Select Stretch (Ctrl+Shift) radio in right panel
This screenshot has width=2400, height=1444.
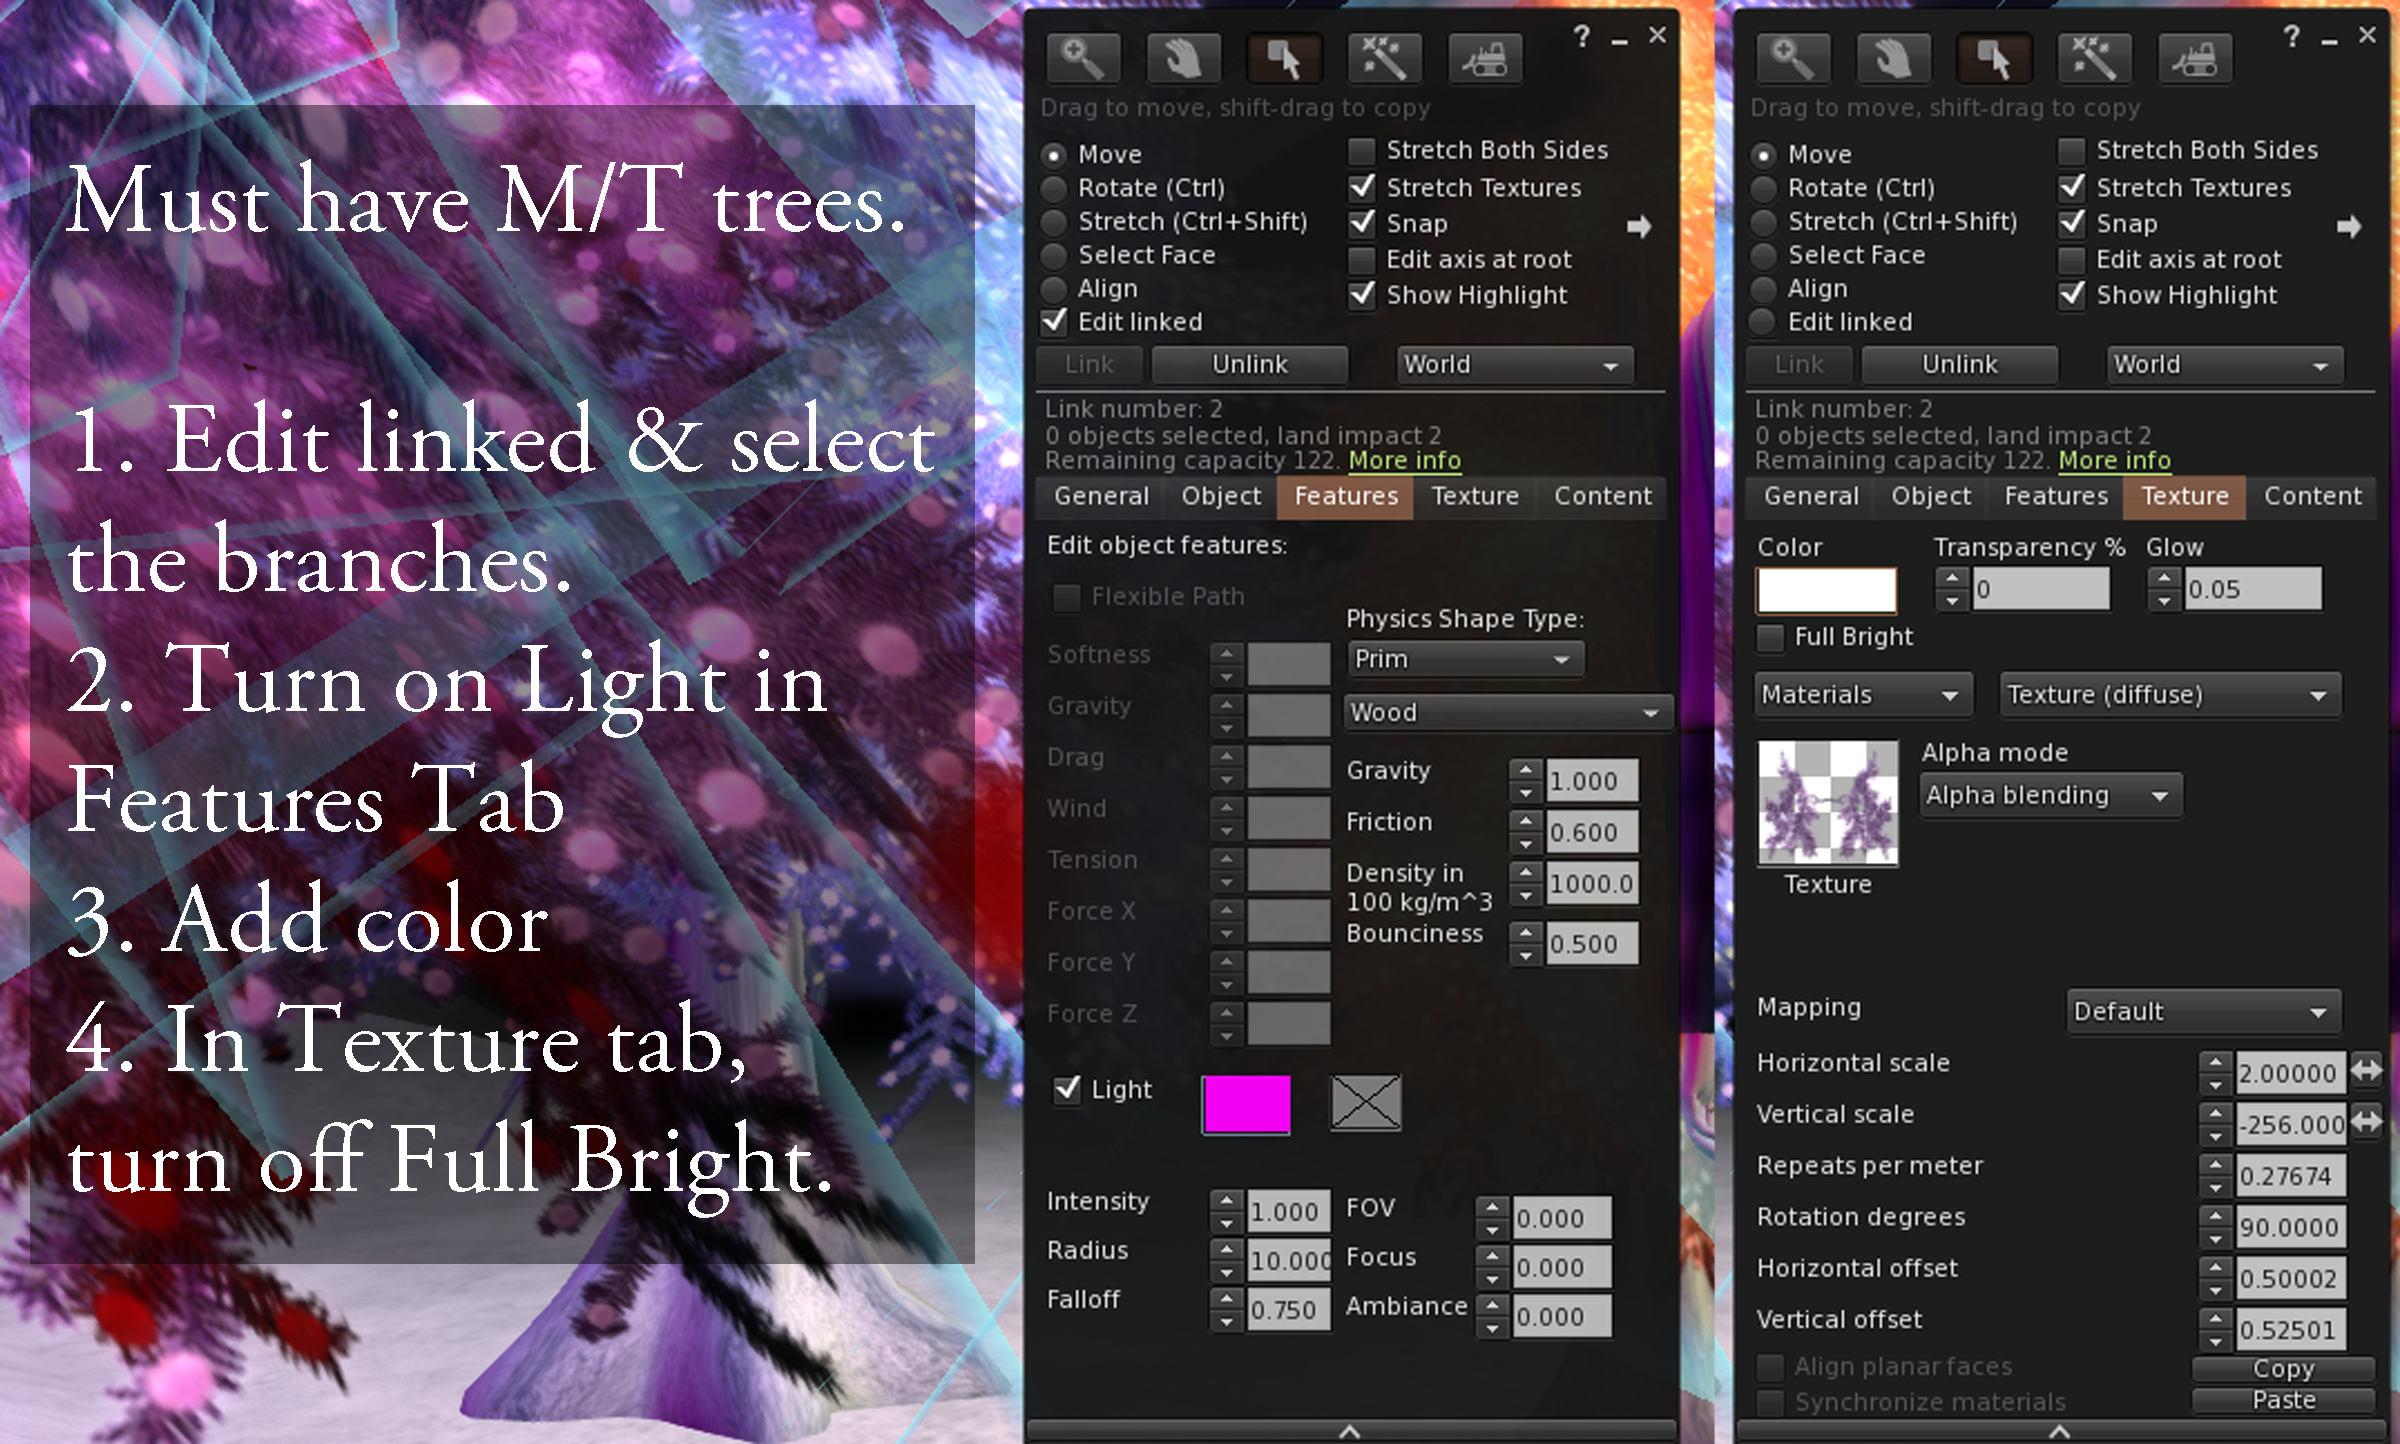(1764, 221)
